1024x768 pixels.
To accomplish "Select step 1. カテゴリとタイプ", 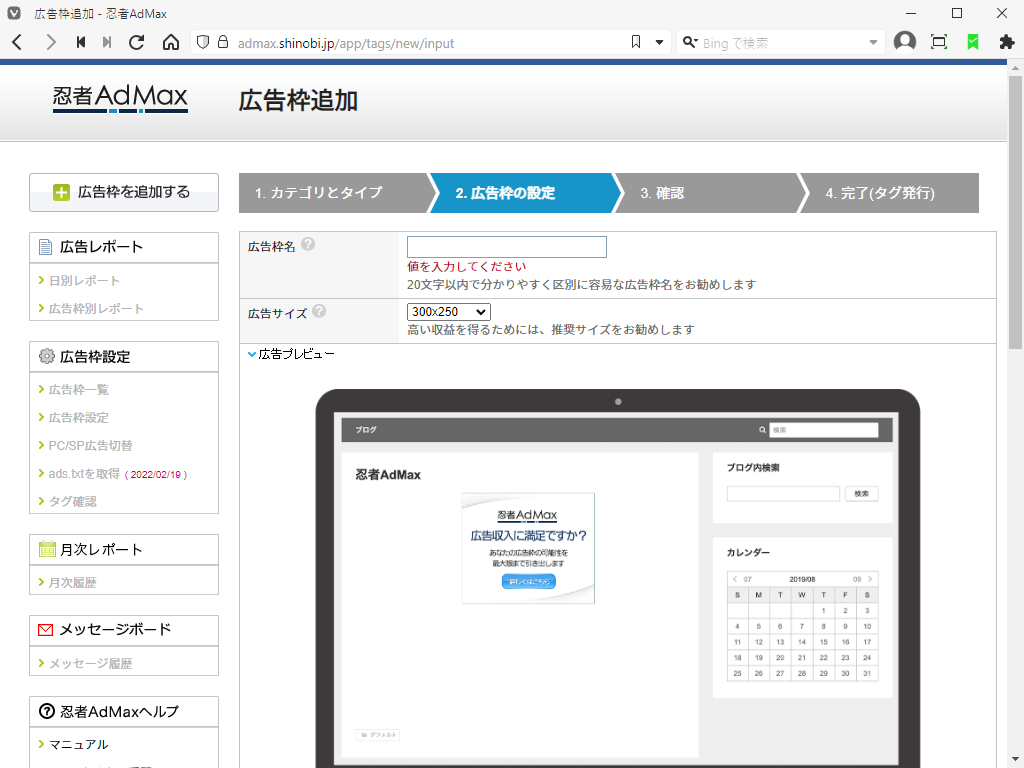I will (334, 193).
